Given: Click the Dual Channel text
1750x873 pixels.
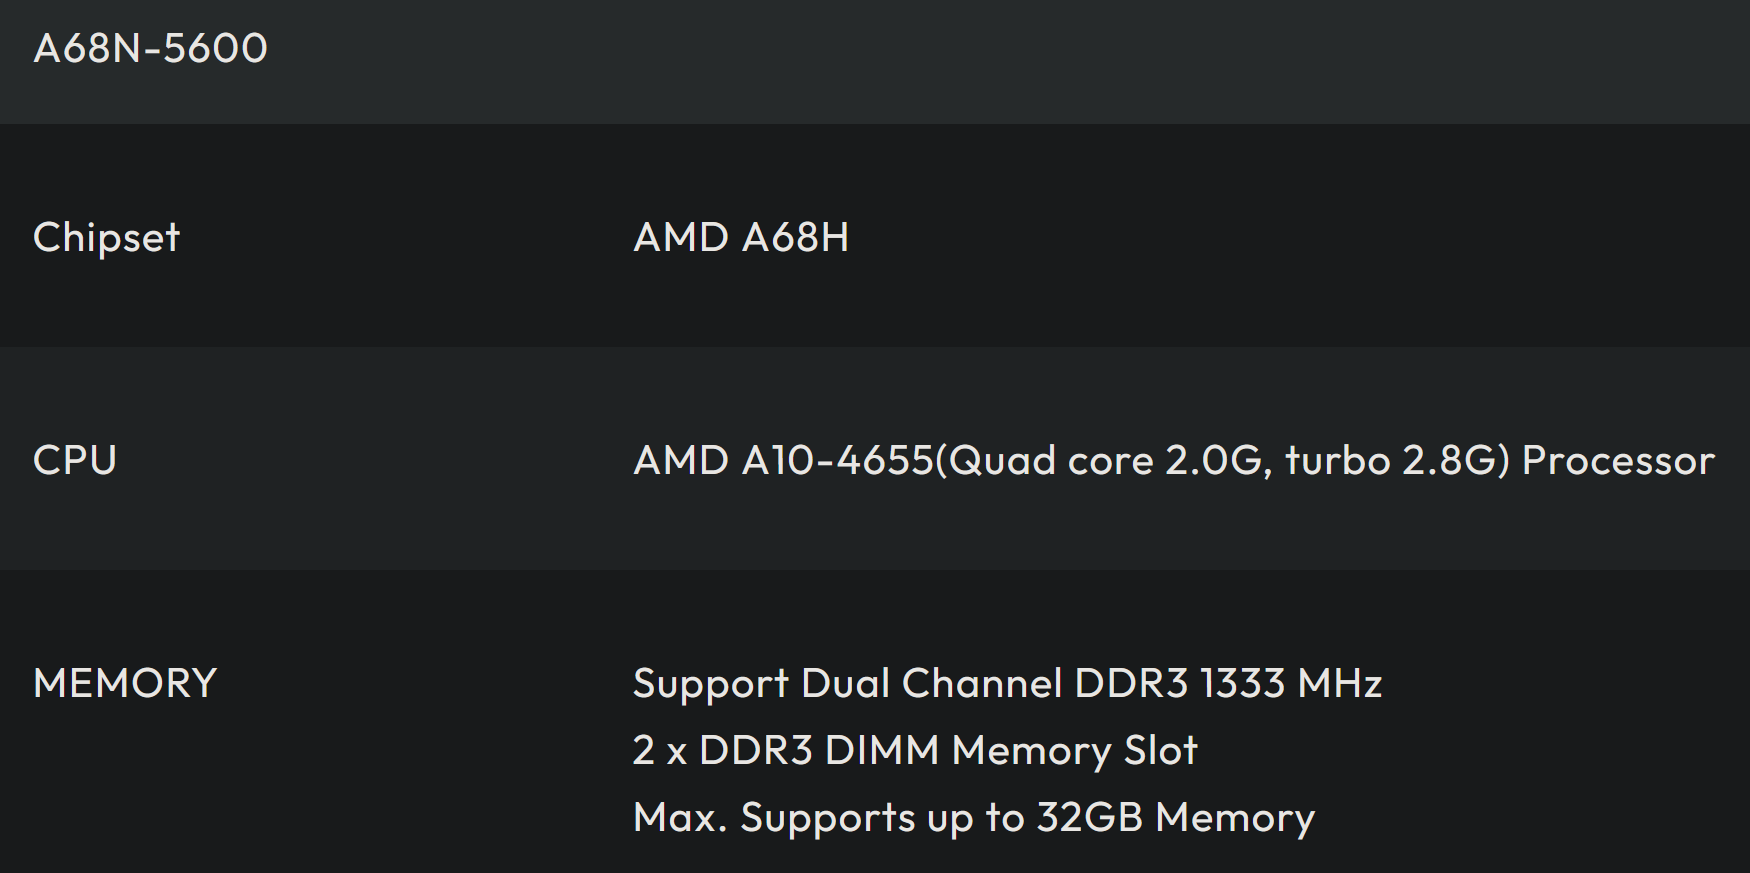Looking at the screenshot, I should (932, 684).
